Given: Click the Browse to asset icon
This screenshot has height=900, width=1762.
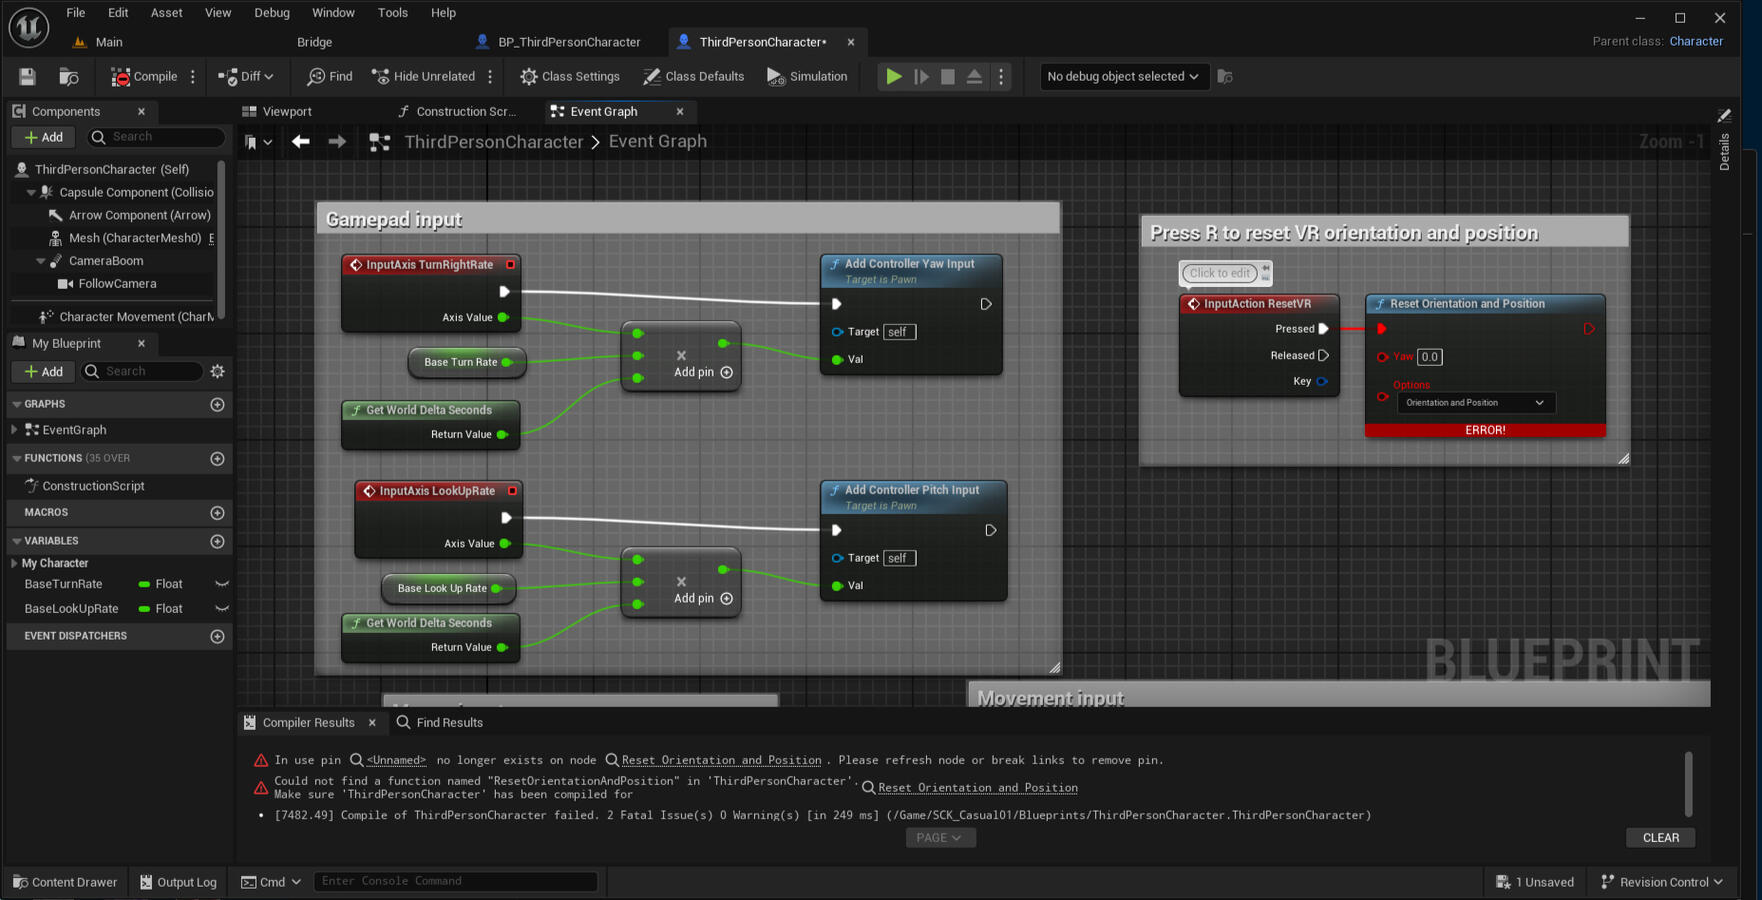Looking at the screenshot, I should (x=69, y=77).
